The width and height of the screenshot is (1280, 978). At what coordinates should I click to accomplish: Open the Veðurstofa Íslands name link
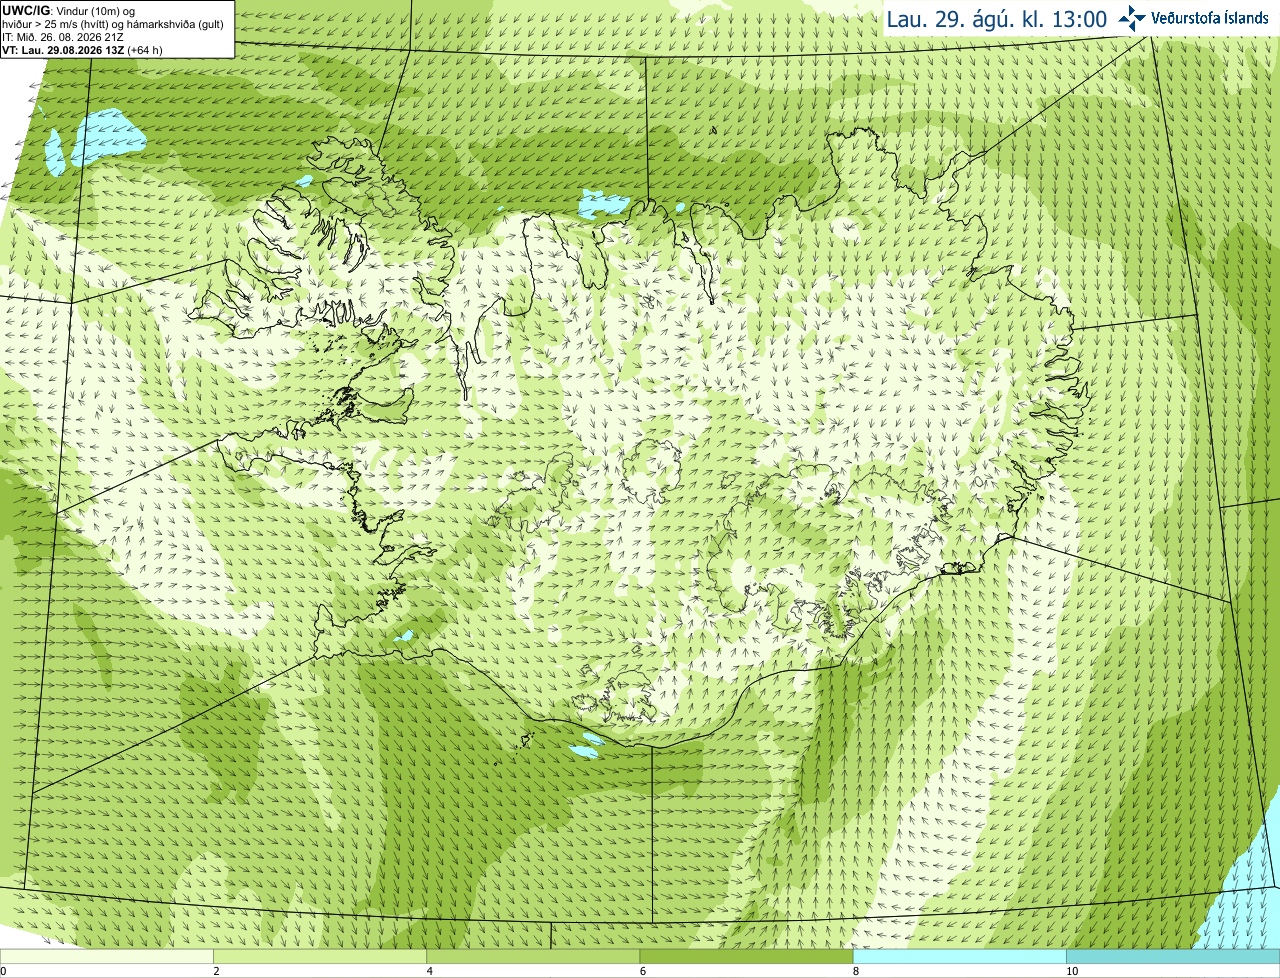tap(1209, 18)
